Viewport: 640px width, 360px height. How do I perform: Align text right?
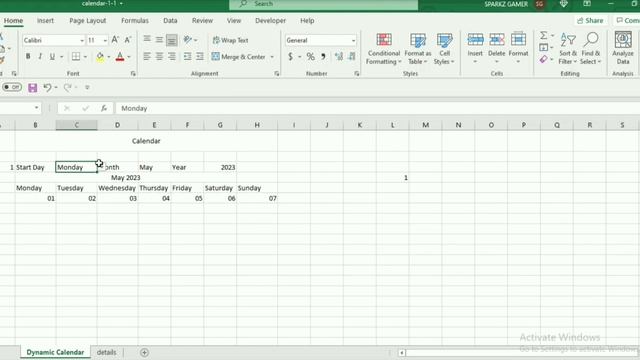(x=172, y=56)
